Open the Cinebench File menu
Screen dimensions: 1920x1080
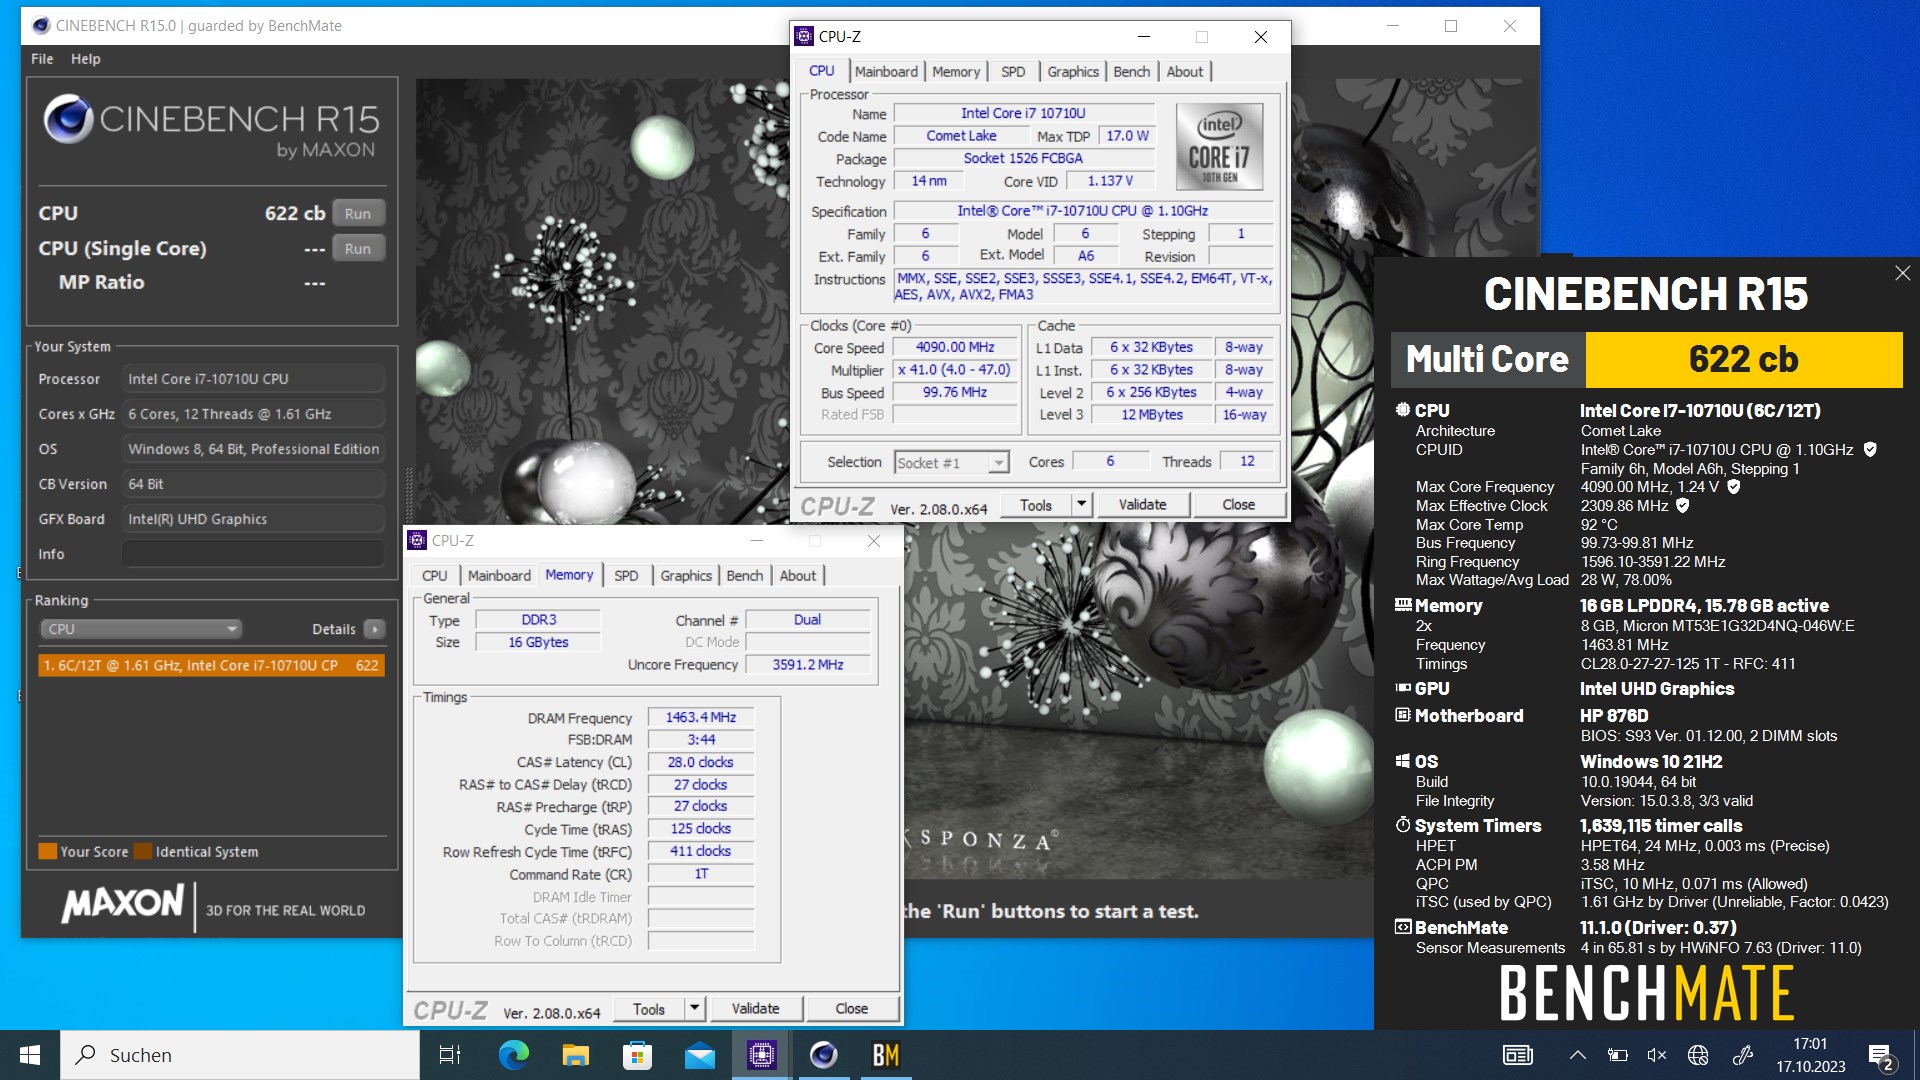[x=42, y=59]
